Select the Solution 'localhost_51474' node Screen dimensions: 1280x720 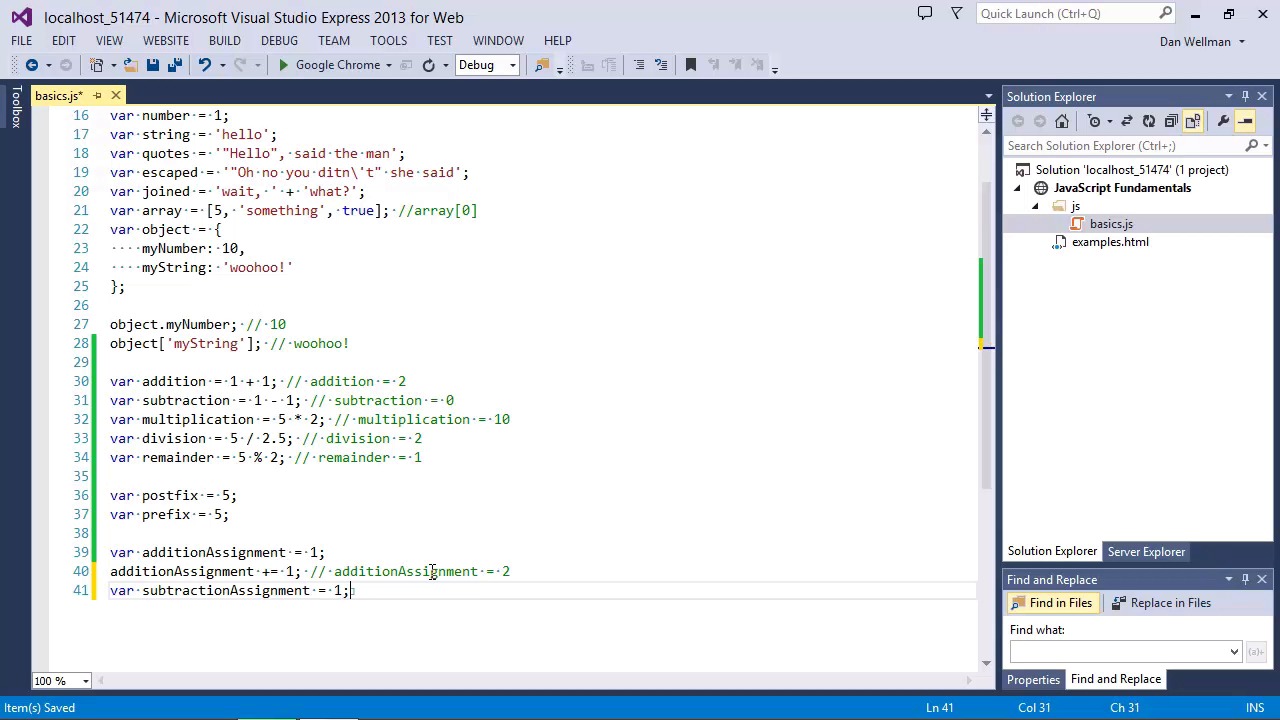tap(1132, 170)
